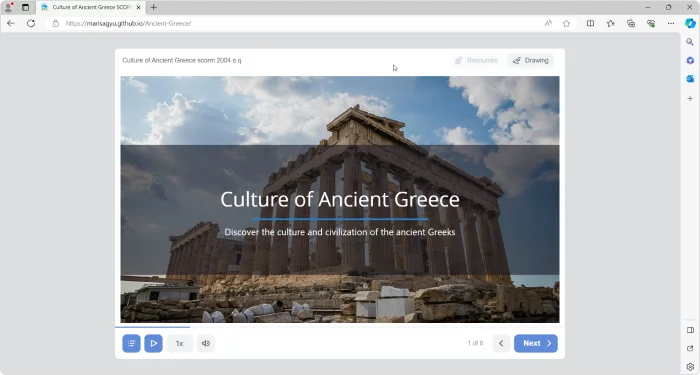Viewport: 700px width, 375px height.
Task: Go to the previous slide arrow
Action: [501, 343]
